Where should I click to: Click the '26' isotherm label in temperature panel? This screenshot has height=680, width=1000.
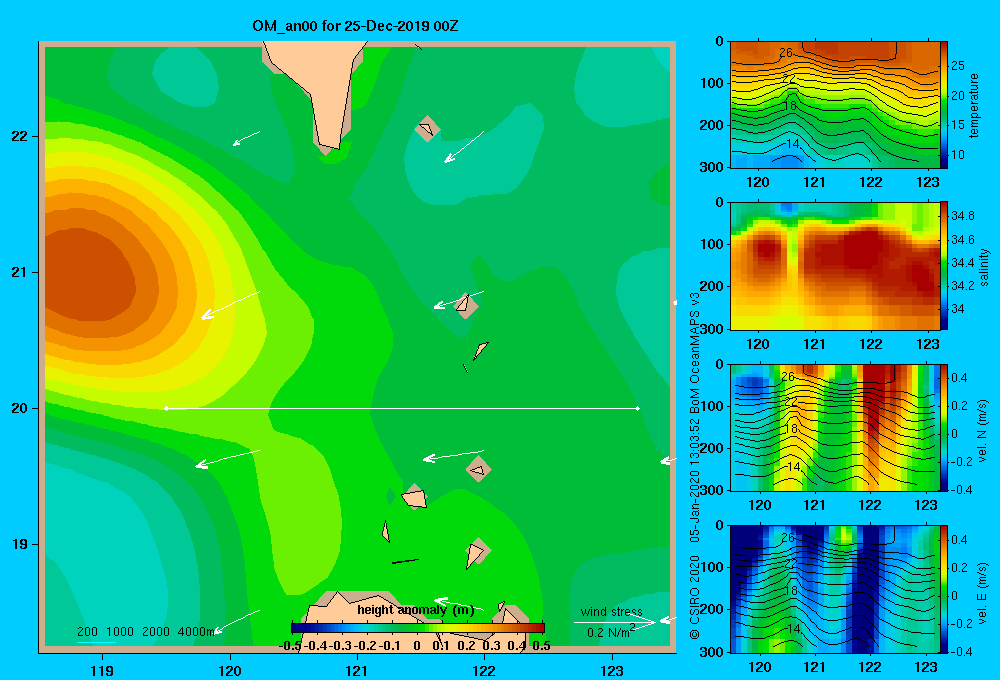pyautogui.click(x=786, y=52)
